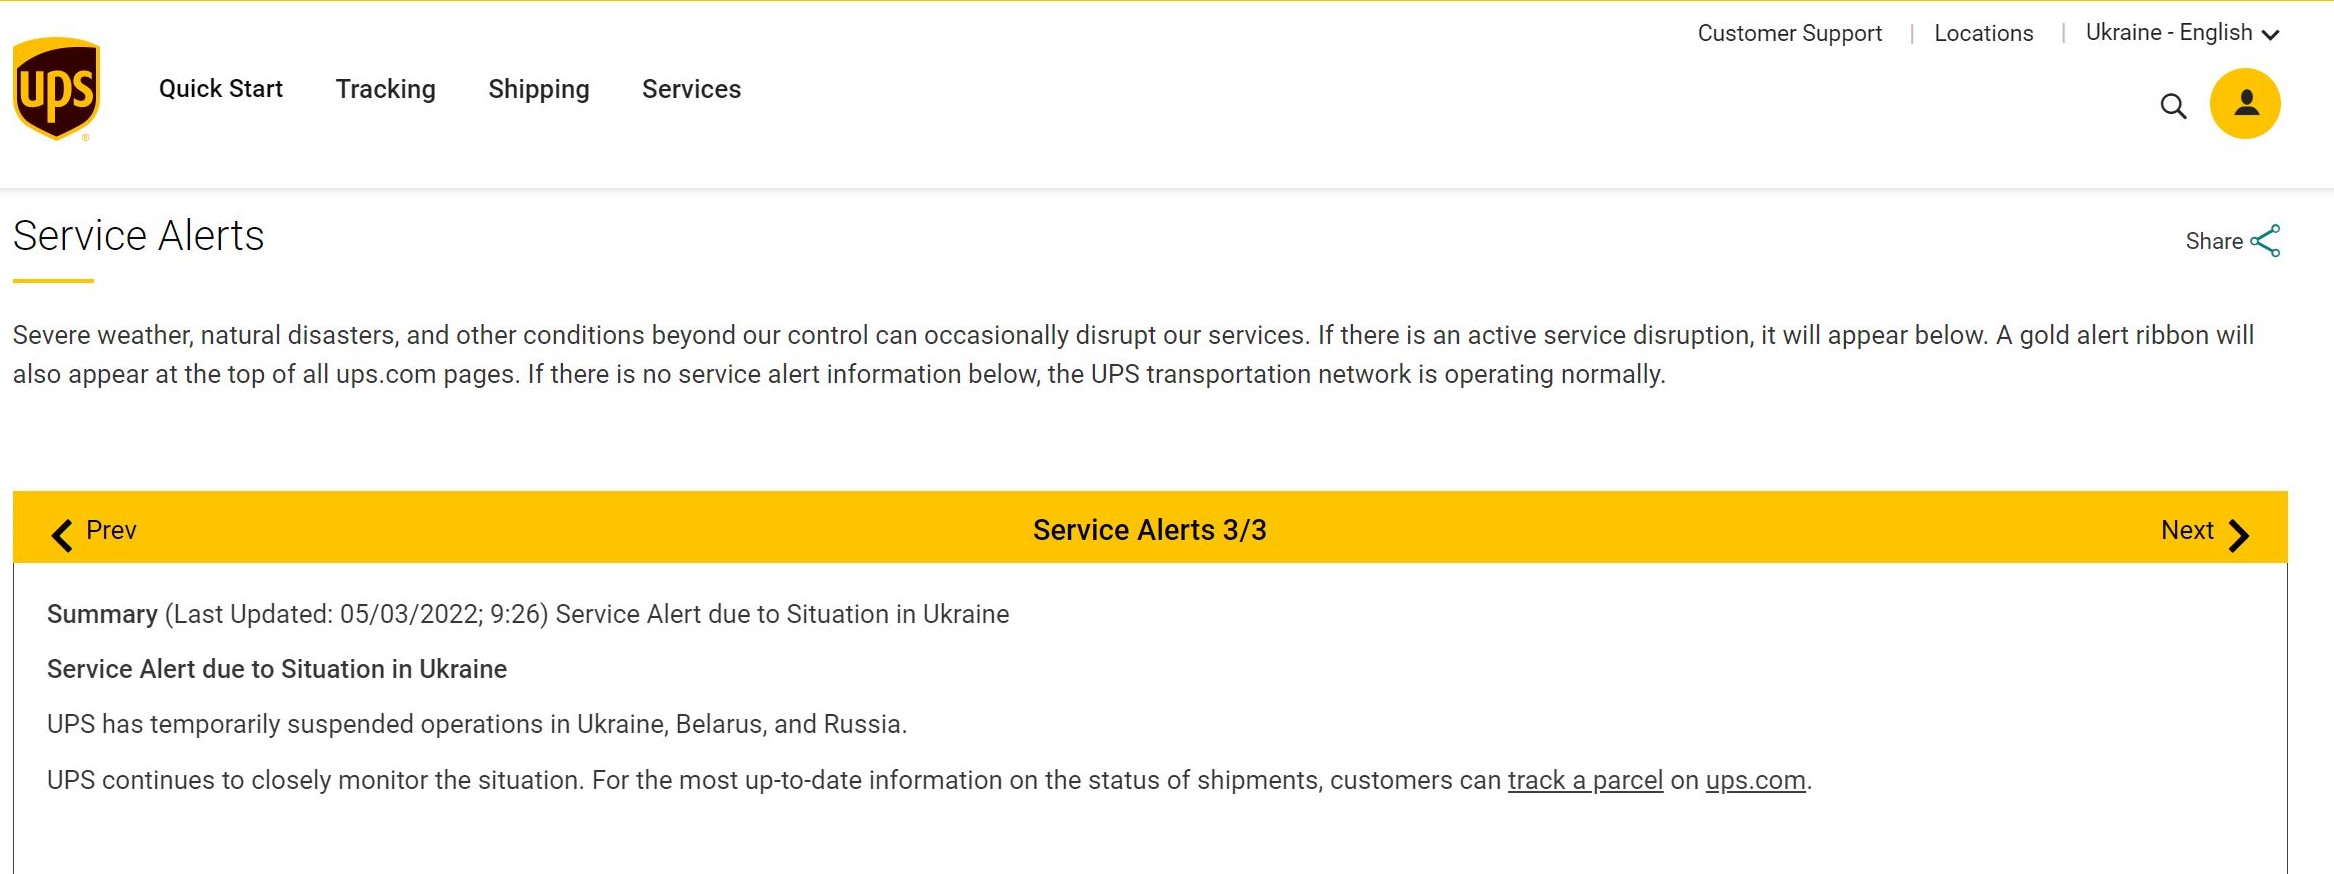
Task: Click the chevron beside Ukraine - English
Action: [x=2271, y=34]
